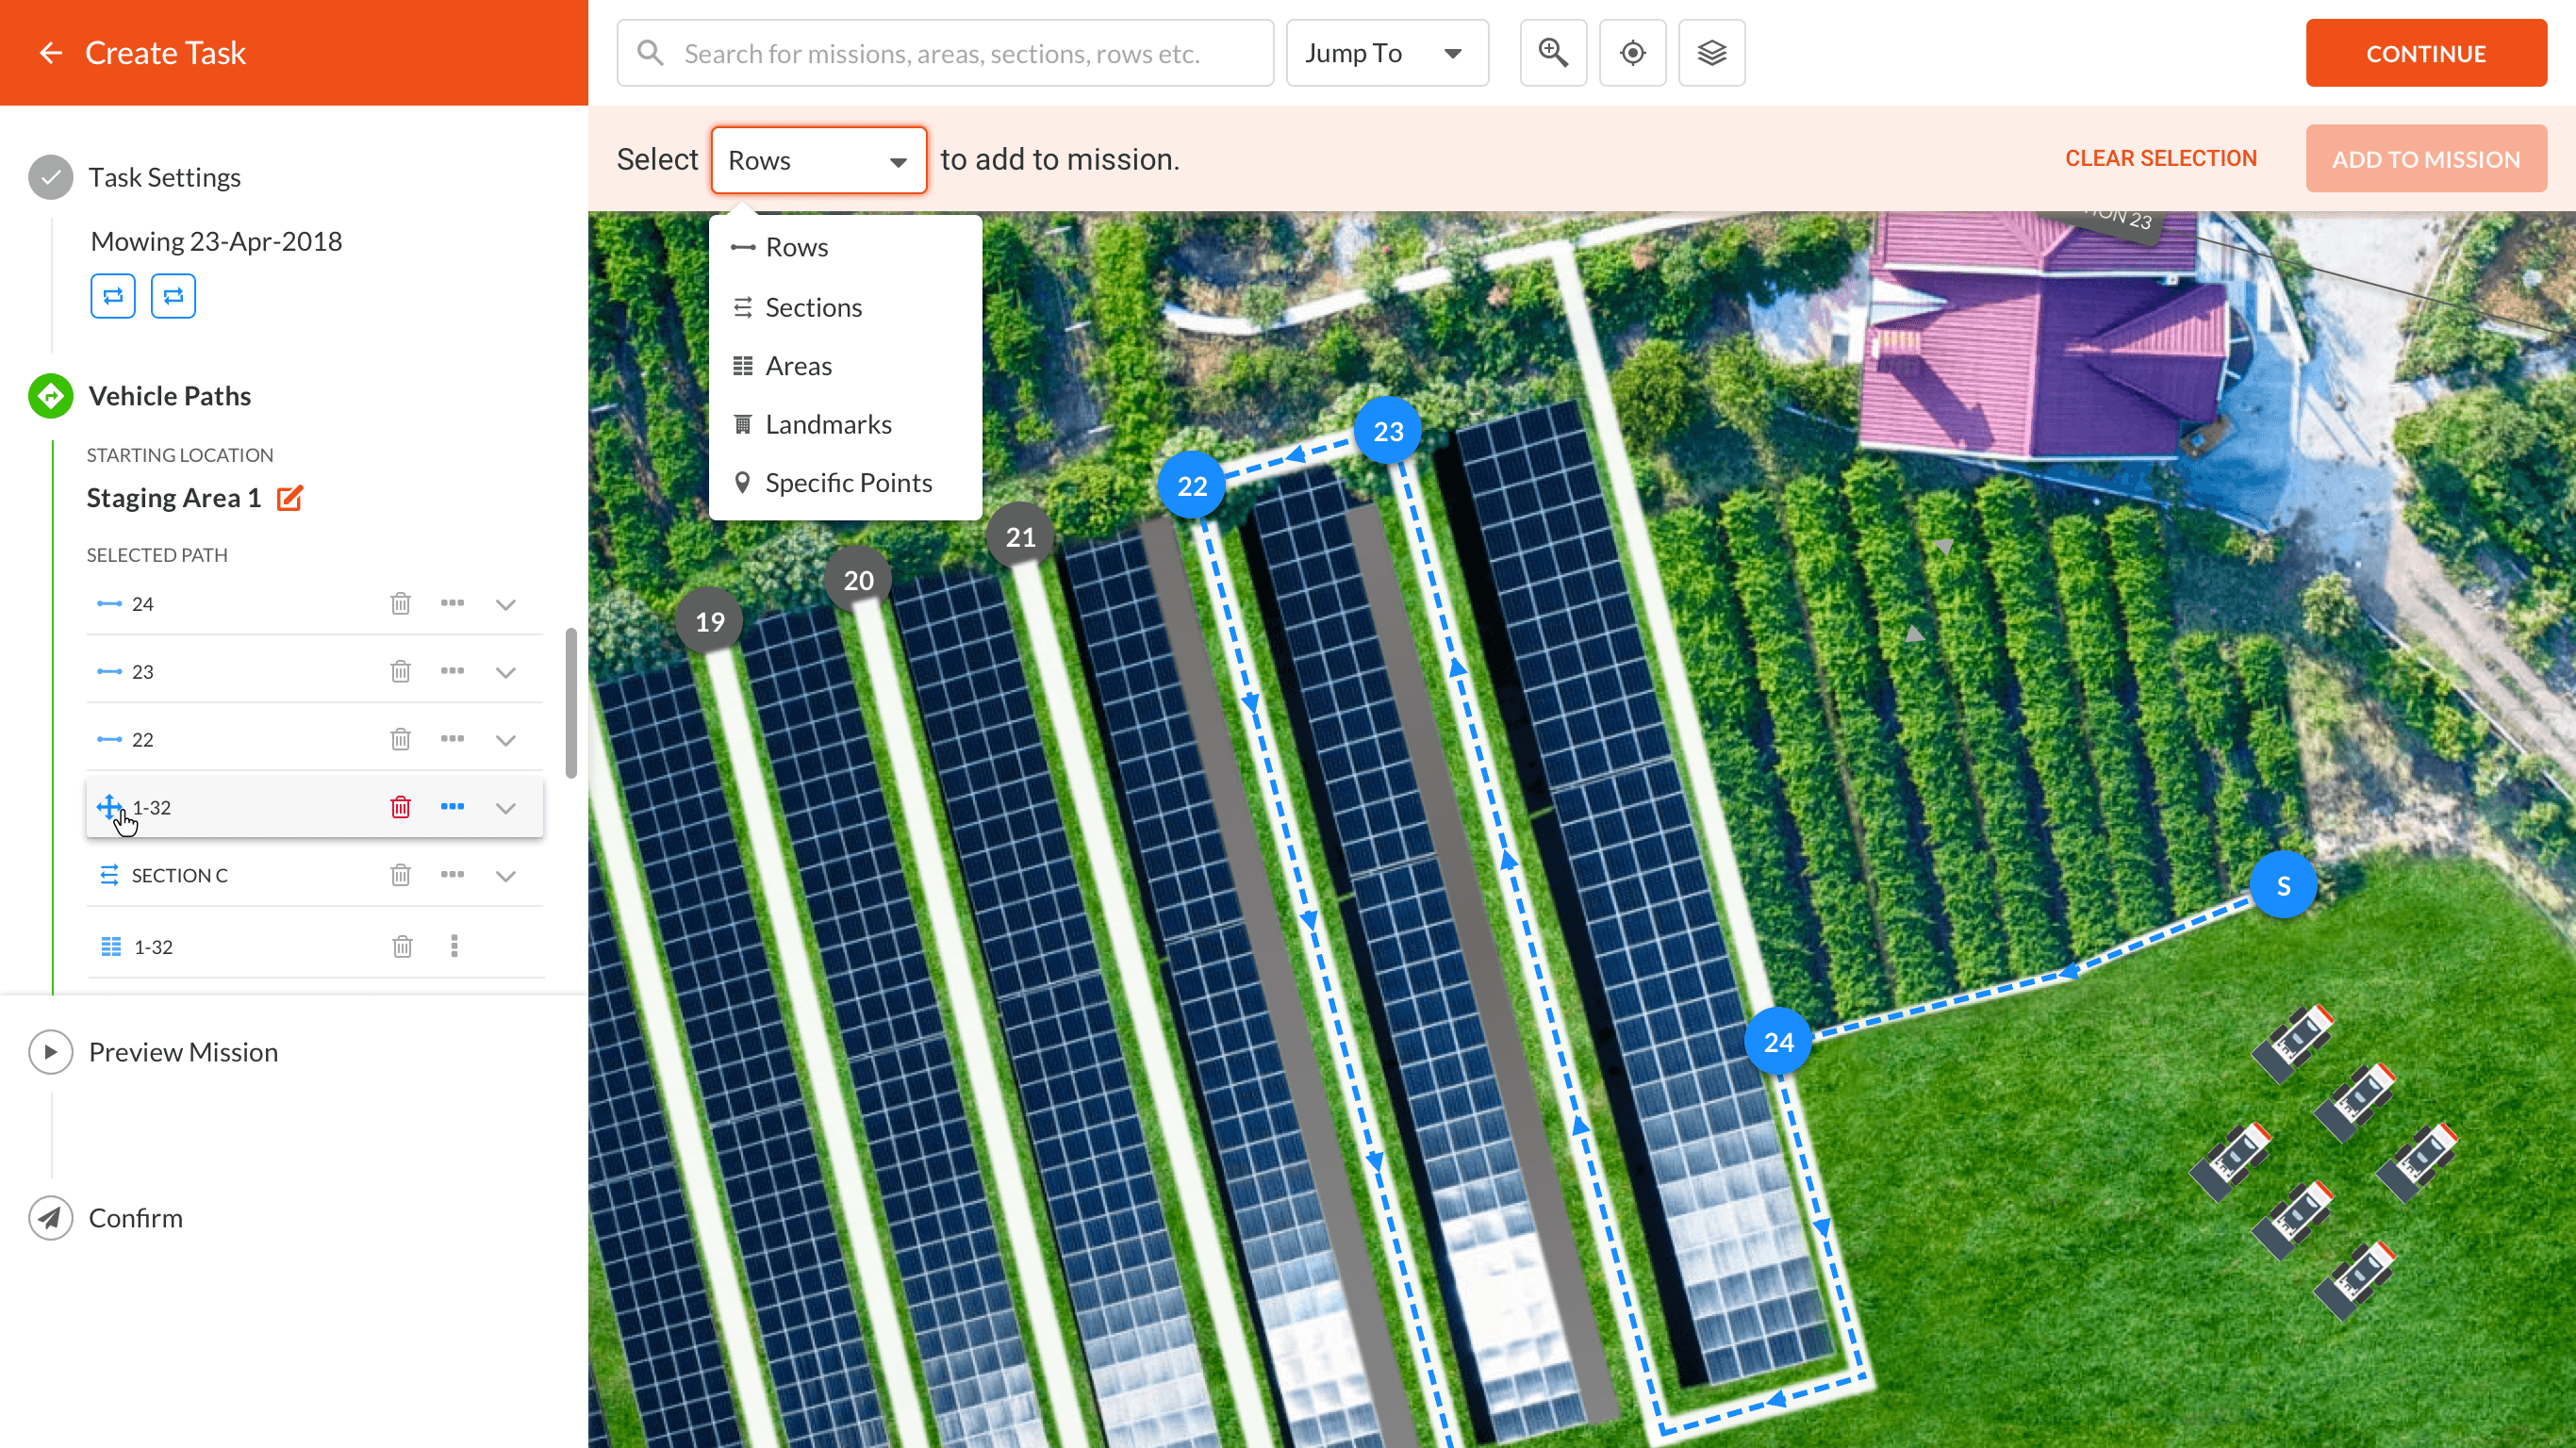
Task: Click the locate target icon in toolbar
Action: tap(1632, 53)
